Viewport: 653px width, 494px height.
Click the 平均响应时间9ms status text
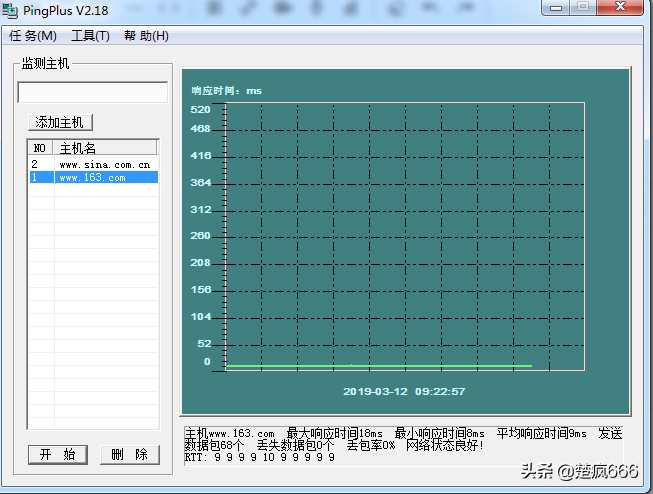(542, 434)
